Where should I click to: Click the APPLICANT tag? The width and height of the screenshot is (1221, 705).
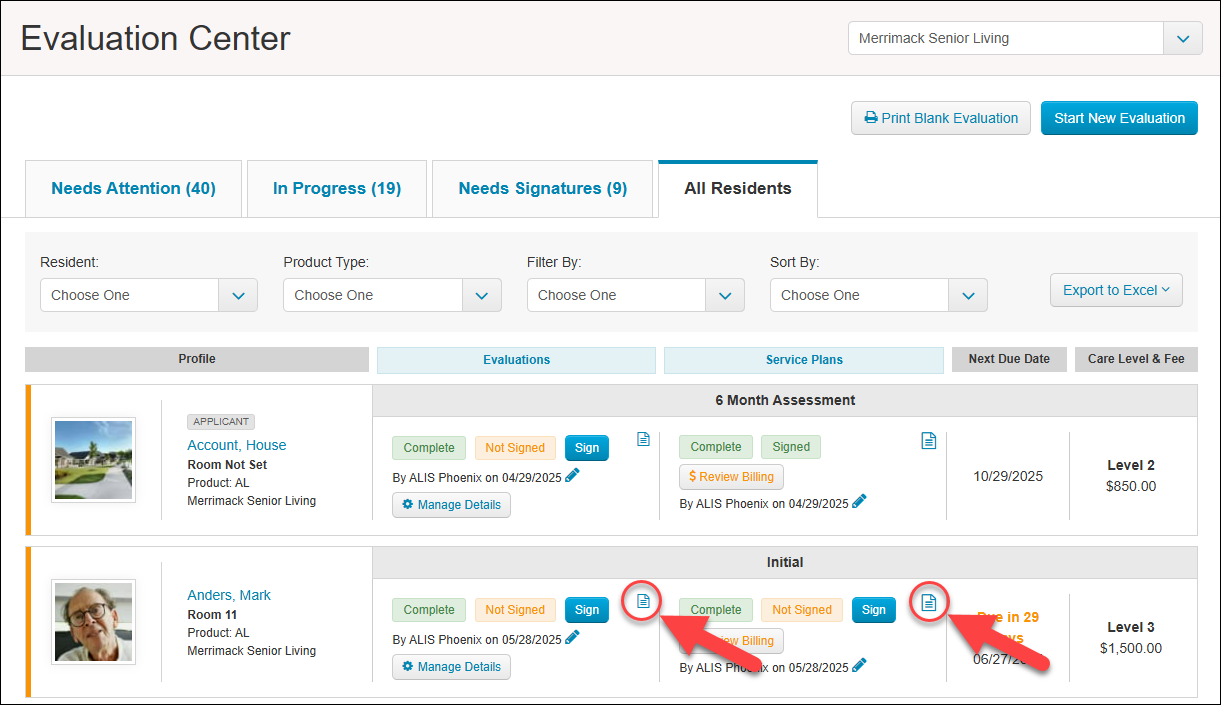point(221,422)
